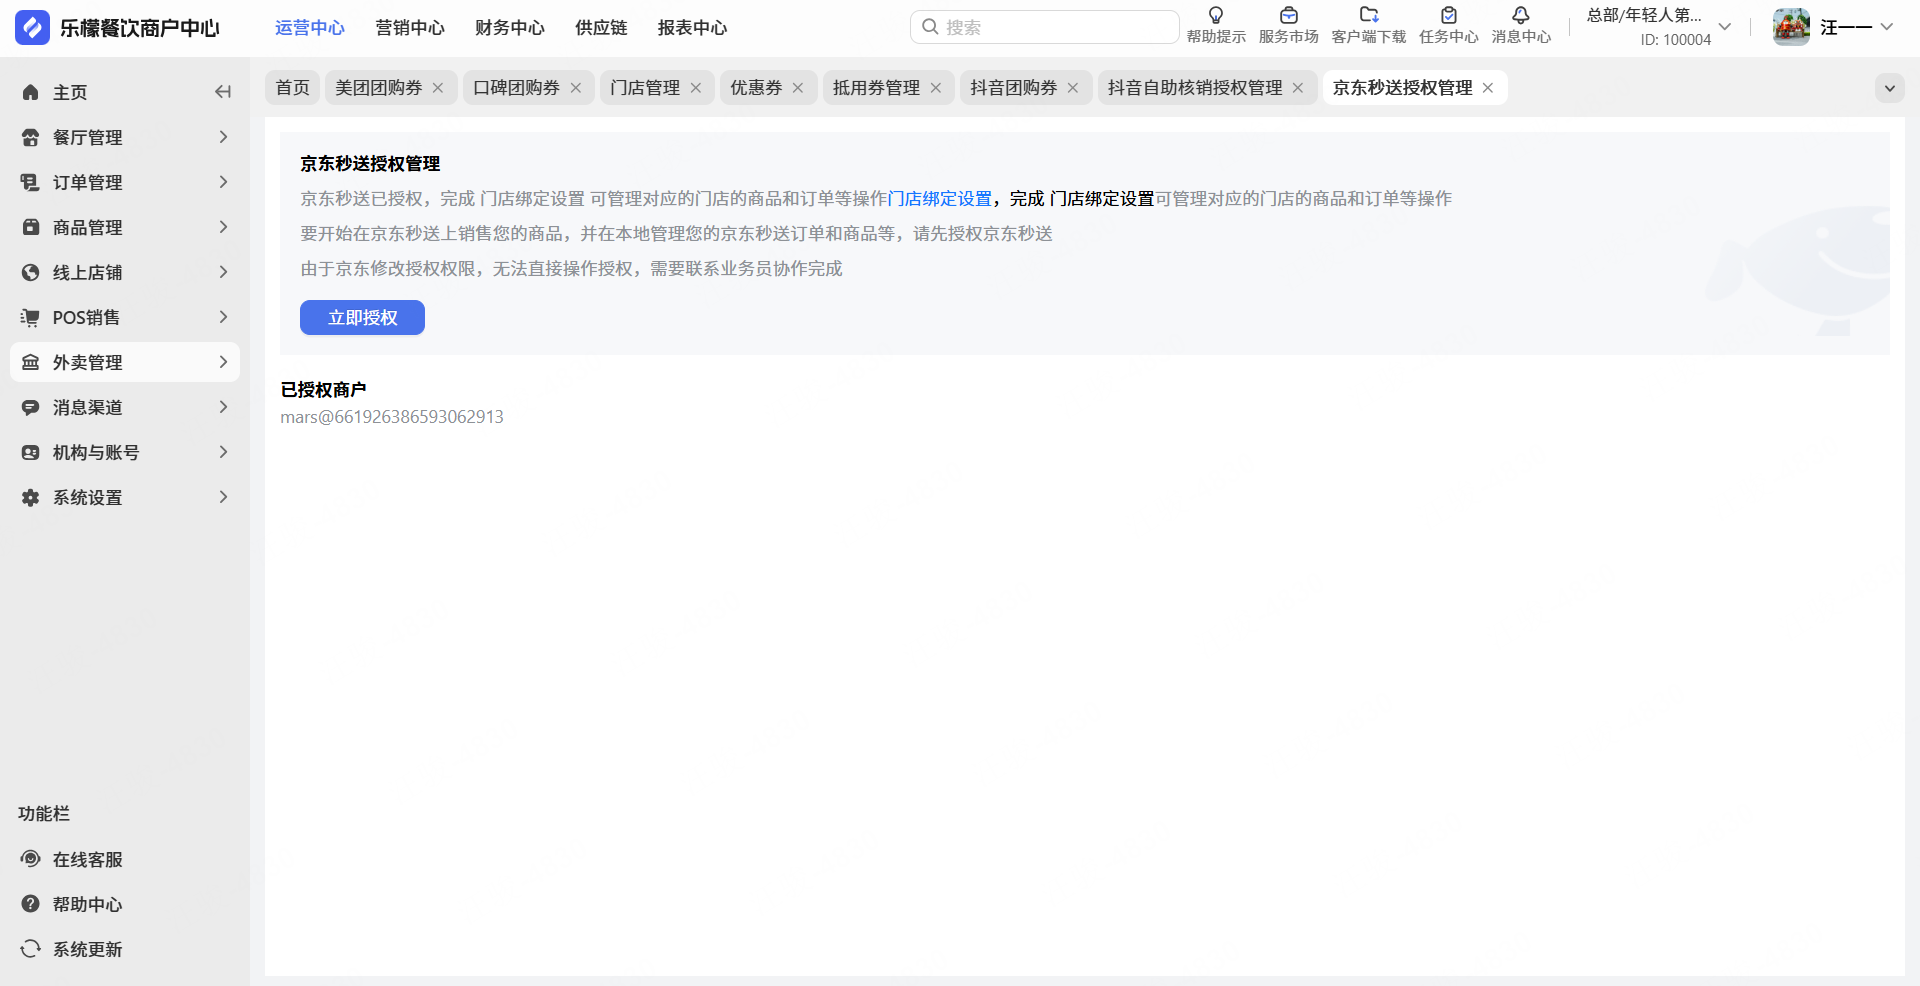Click the 餐厅管理 store icon
The image size is (1920, 986).
coord(31,137)
